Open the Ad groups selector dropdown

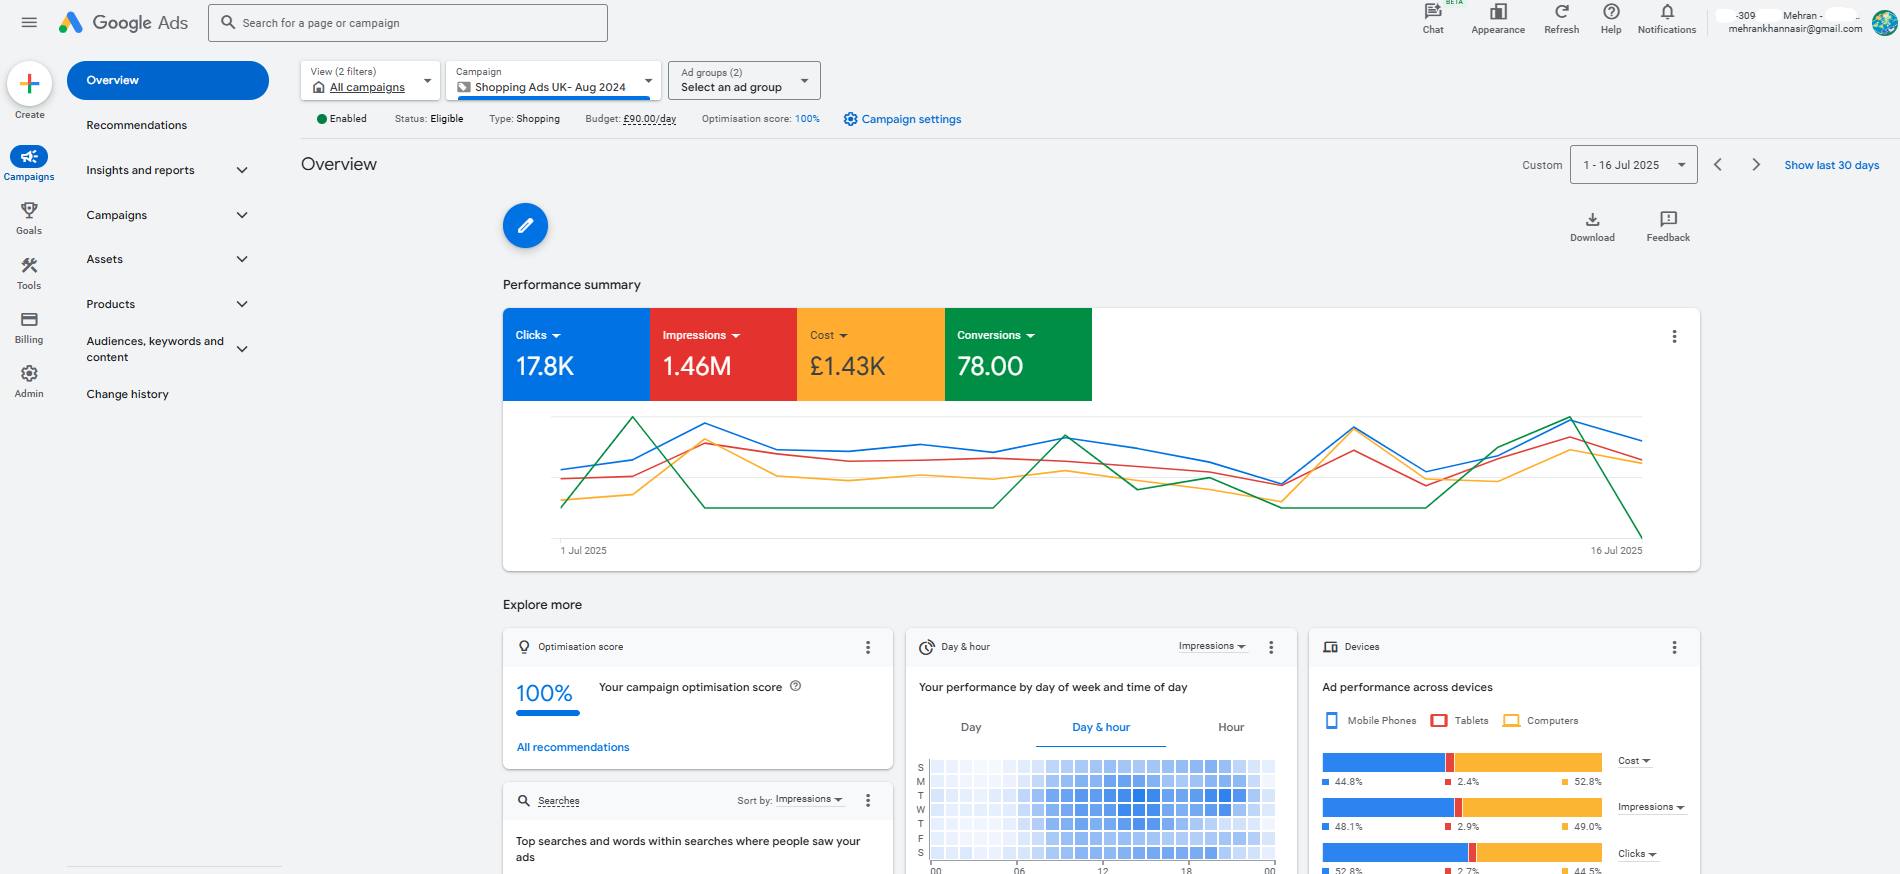point(744,80)
